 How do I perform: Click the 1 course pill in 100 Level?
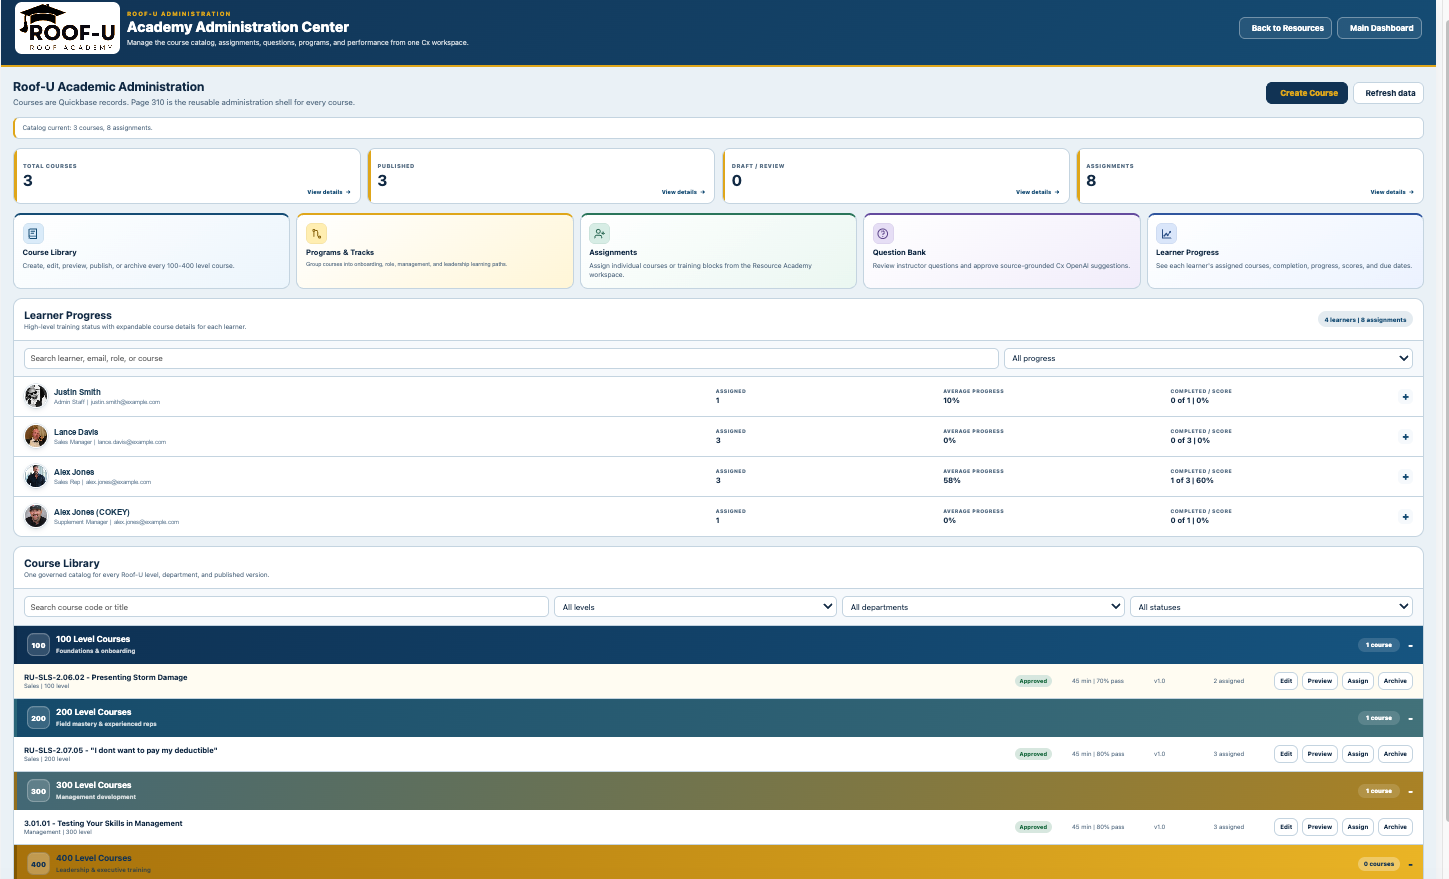click(1378, 645)
